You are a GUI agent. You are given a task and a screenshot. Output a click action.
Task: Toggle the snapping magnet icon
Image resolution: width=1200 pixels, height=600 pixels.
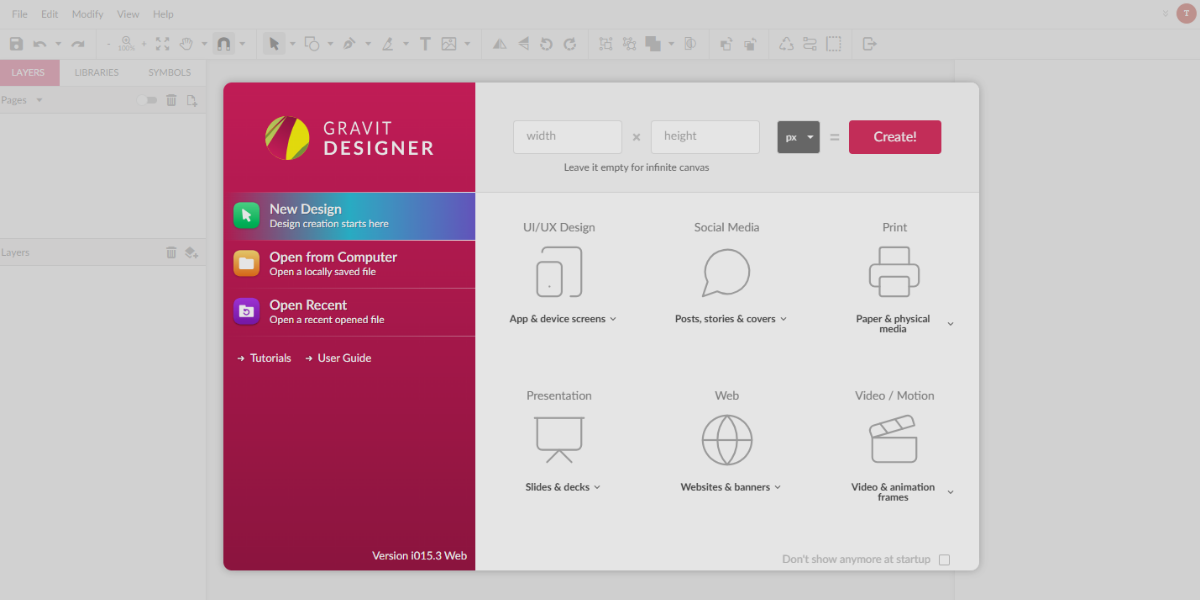click(x=224, y=44)
